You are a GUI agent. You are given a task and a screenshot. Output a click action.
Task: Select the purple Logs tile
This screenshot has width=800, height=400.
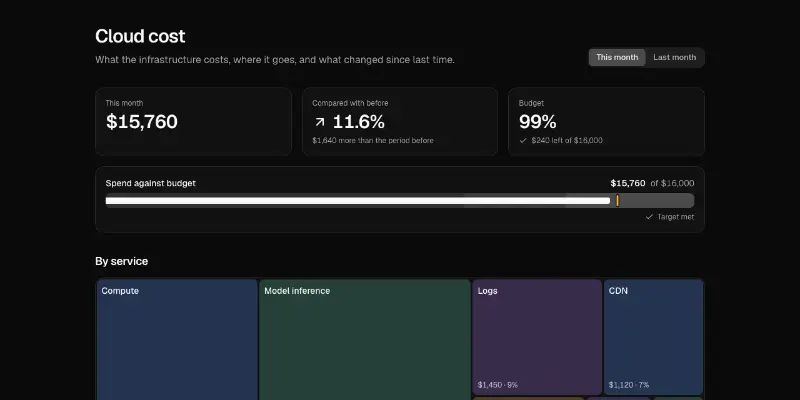pyautogui.click(x=537, y=337)
